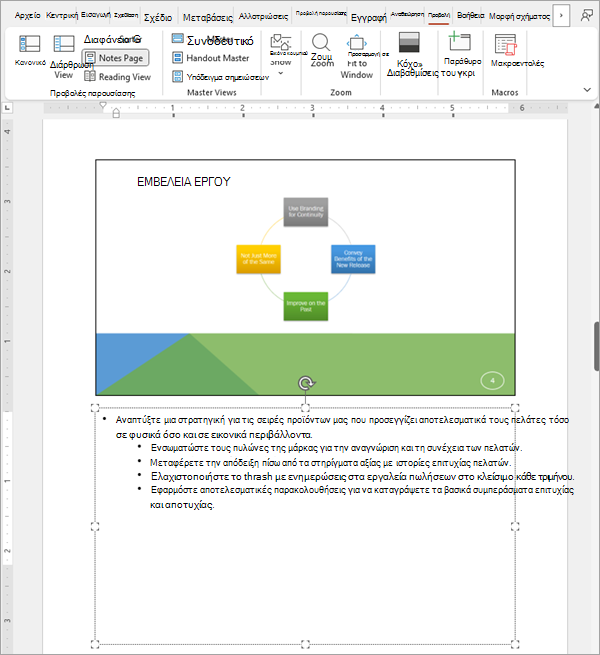
Task: Click bullet text starting with Εφαρμόστε
Action: [362, 497]
